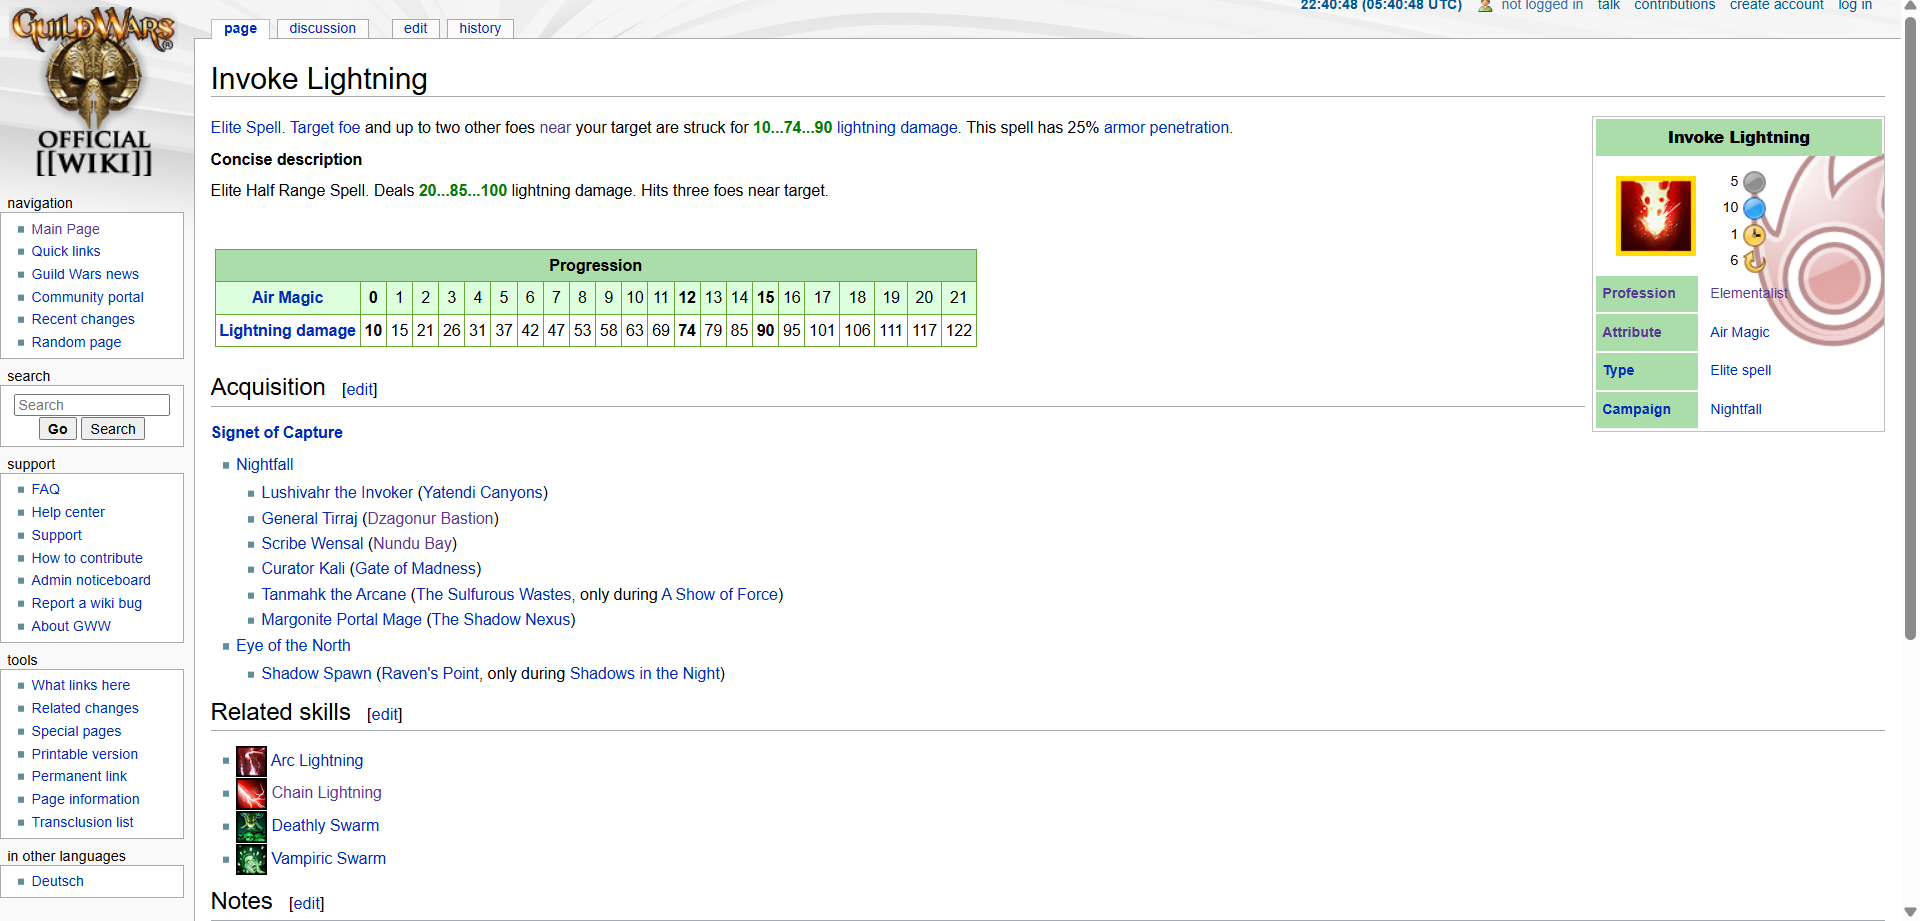The height and width of the screenshot is (921, 1920).
Task: Open the Profession infobox label link
Action: pyautogui.click(x=1638, y=293)
